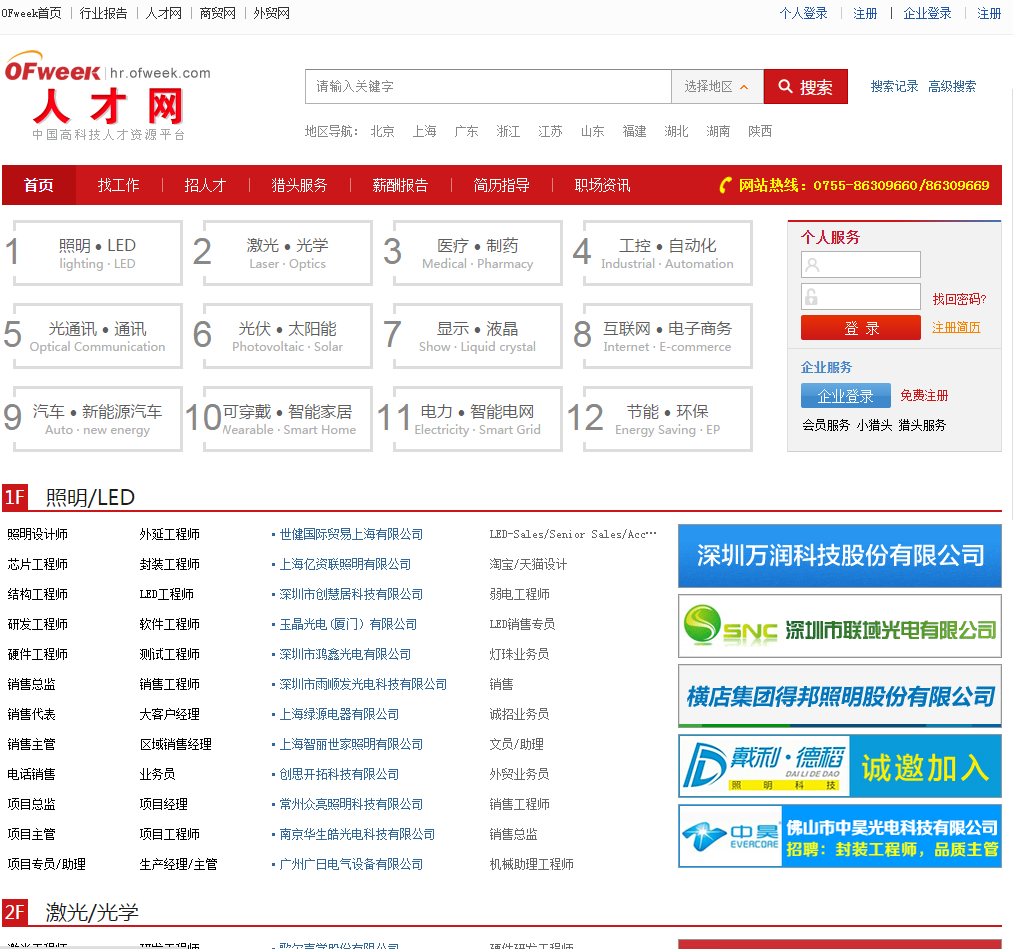Open company 世健国际贸易上海有限公司

(x=351, y=534)
